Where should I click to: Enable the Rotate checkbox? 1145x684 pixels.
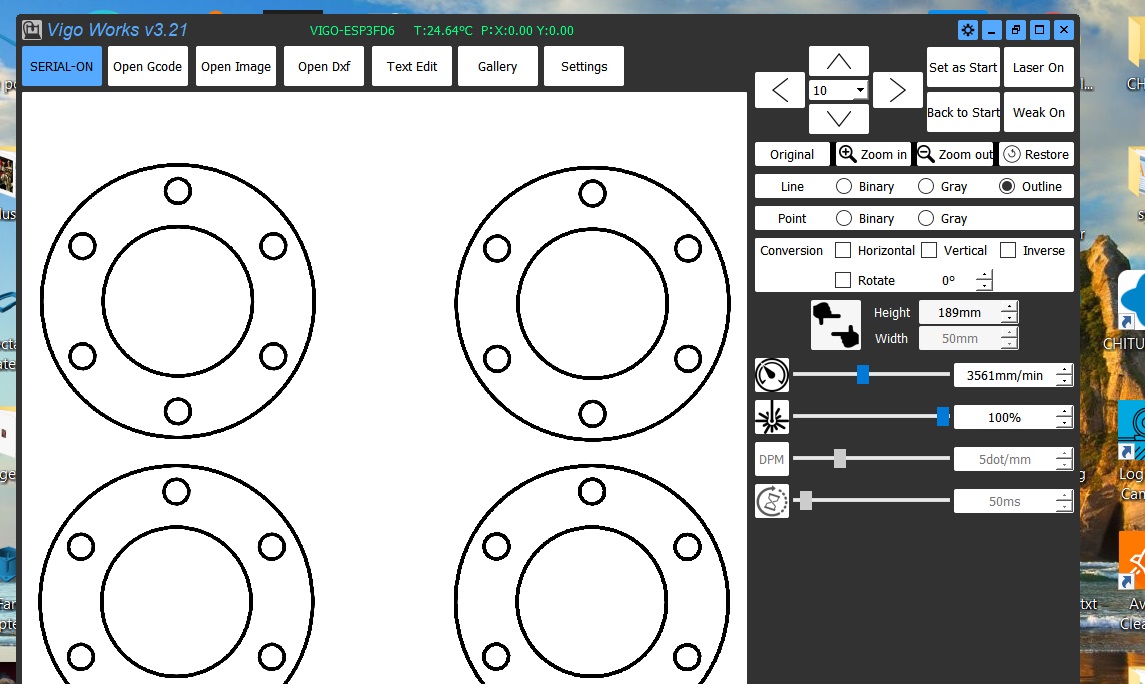pyautogui.click(x=843, y=280)
